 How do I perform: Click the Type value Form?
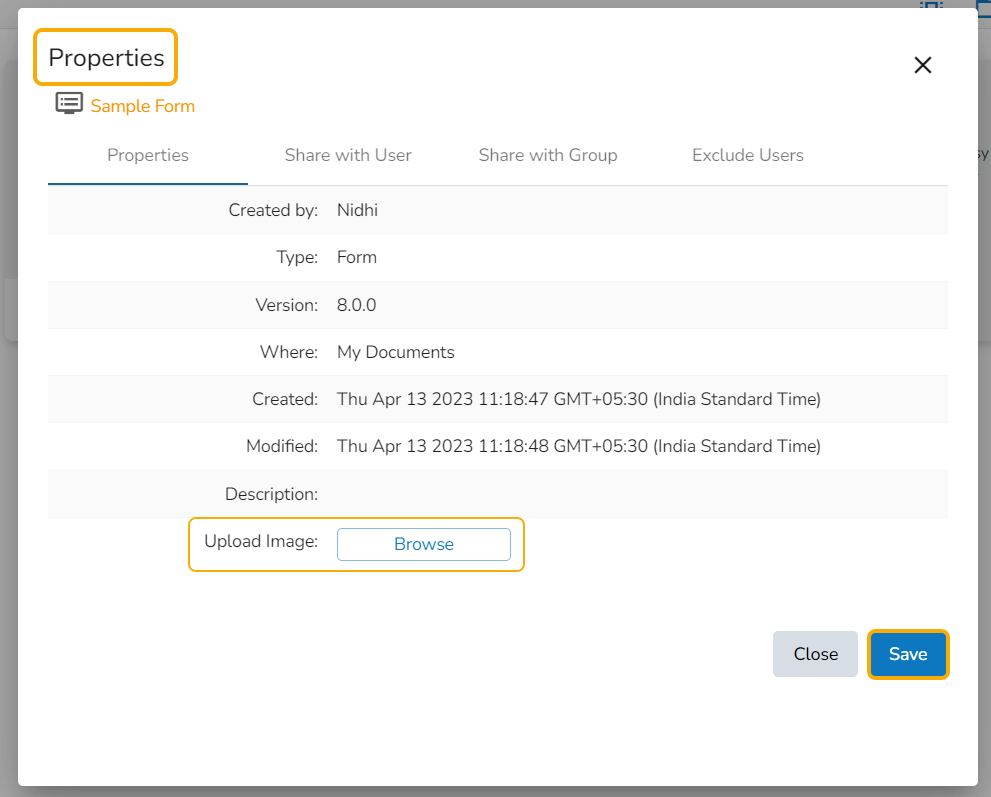[x=357, y=257]
